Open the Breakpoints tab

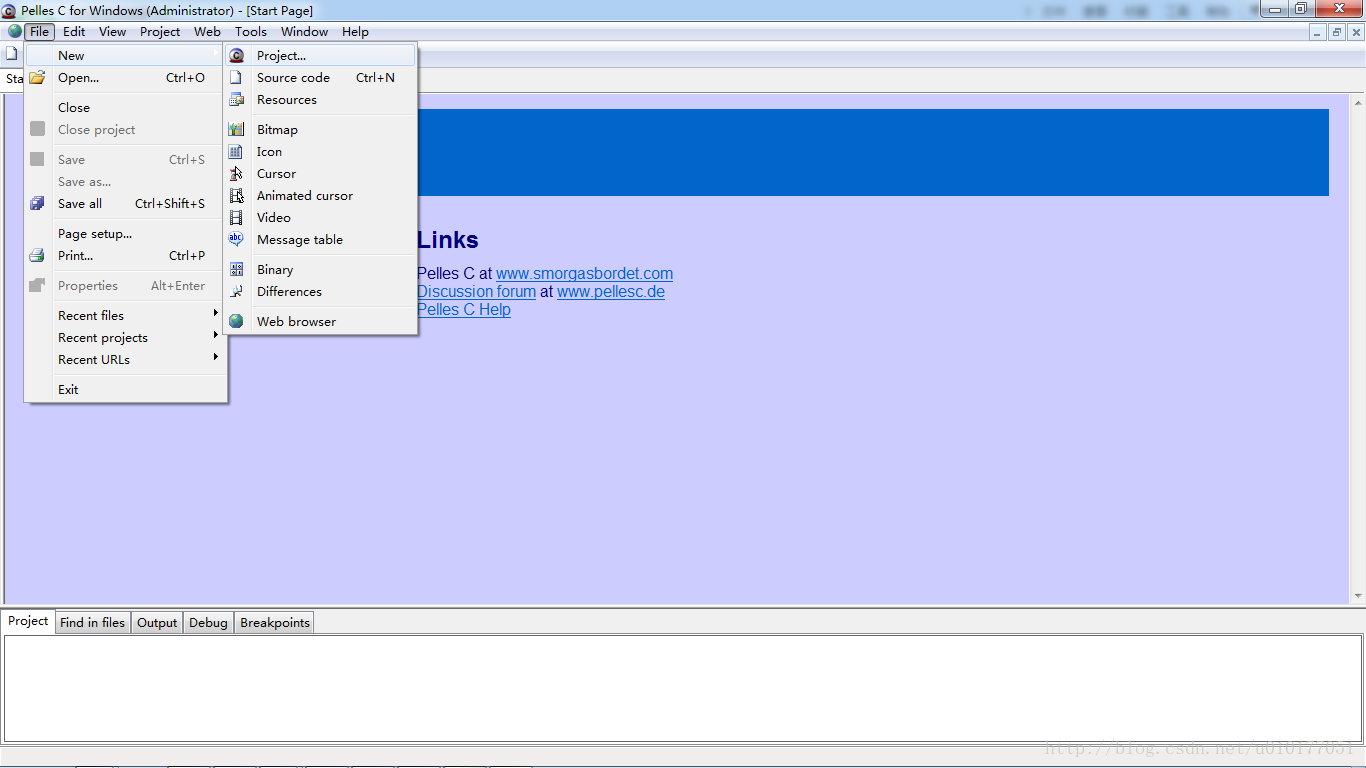tap(275, 622)
